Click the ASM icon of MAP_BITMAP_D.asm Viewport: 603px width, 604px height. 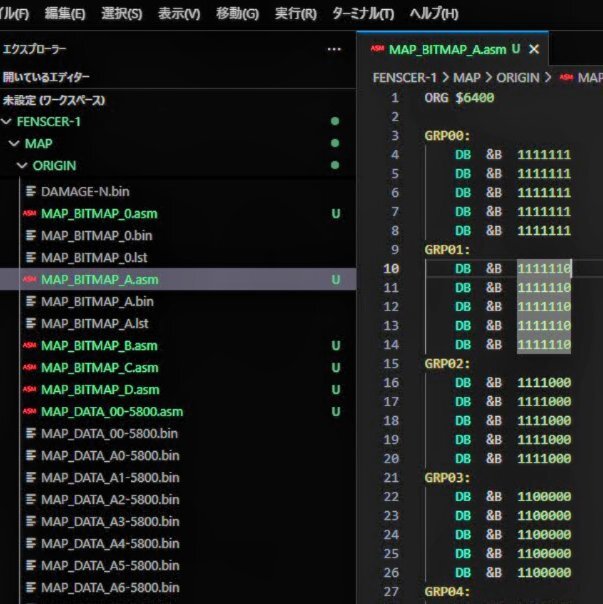pyautogui.click(x=30, y=389)
